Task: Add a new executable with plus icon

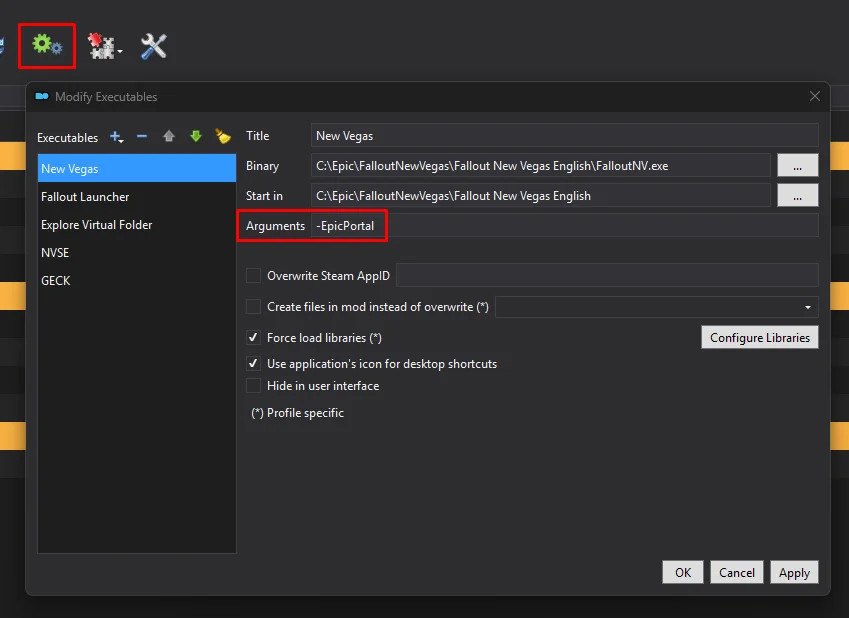Action: coord(116,137)
